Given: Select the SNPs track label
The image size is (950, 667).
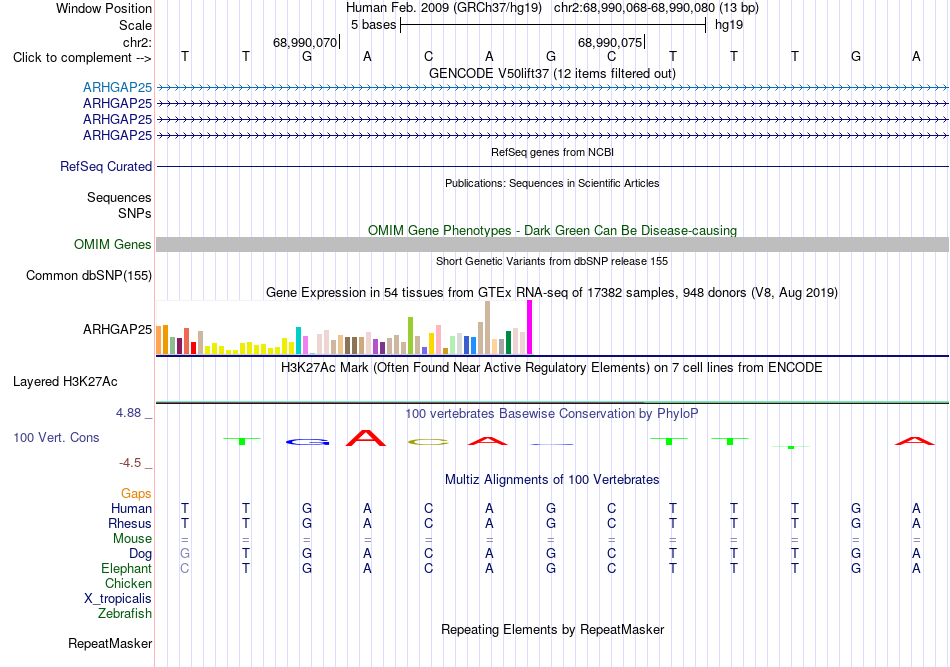Looking at the screenshot, I should tap(135, 213).
